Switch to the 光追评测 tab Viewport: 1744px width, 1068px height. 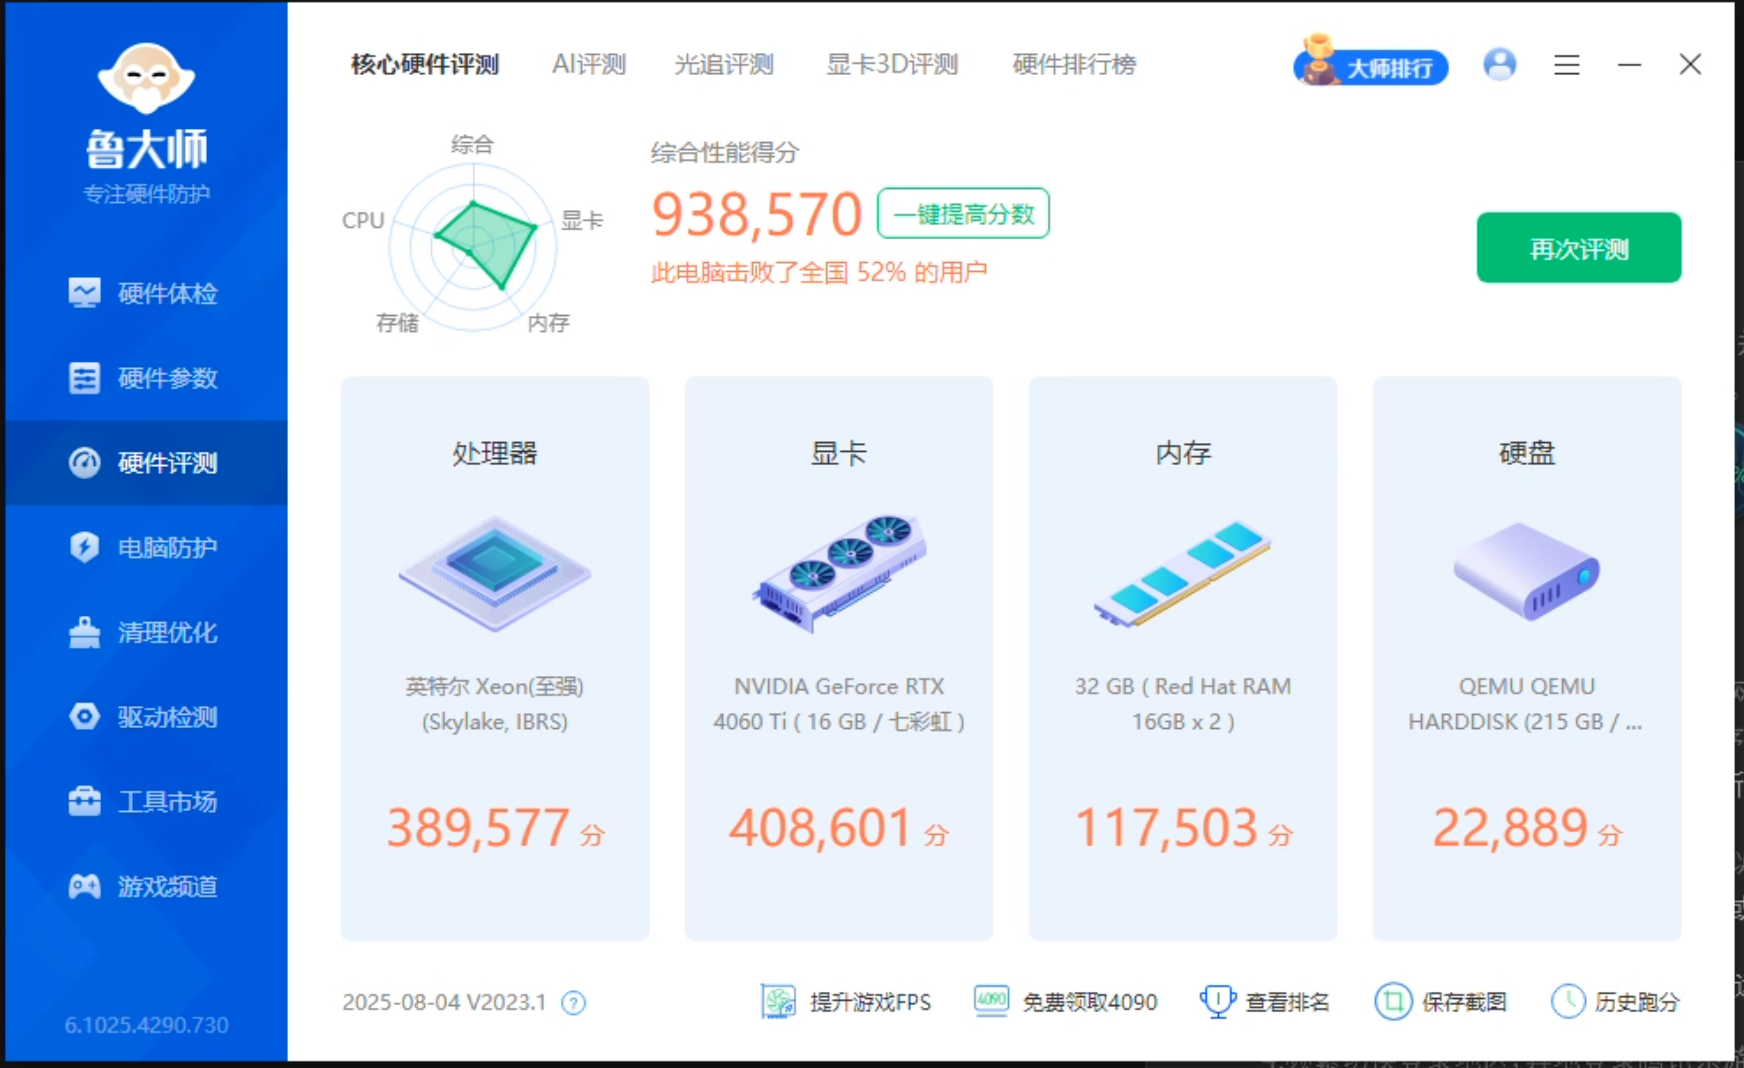click(x=724, y=65)
